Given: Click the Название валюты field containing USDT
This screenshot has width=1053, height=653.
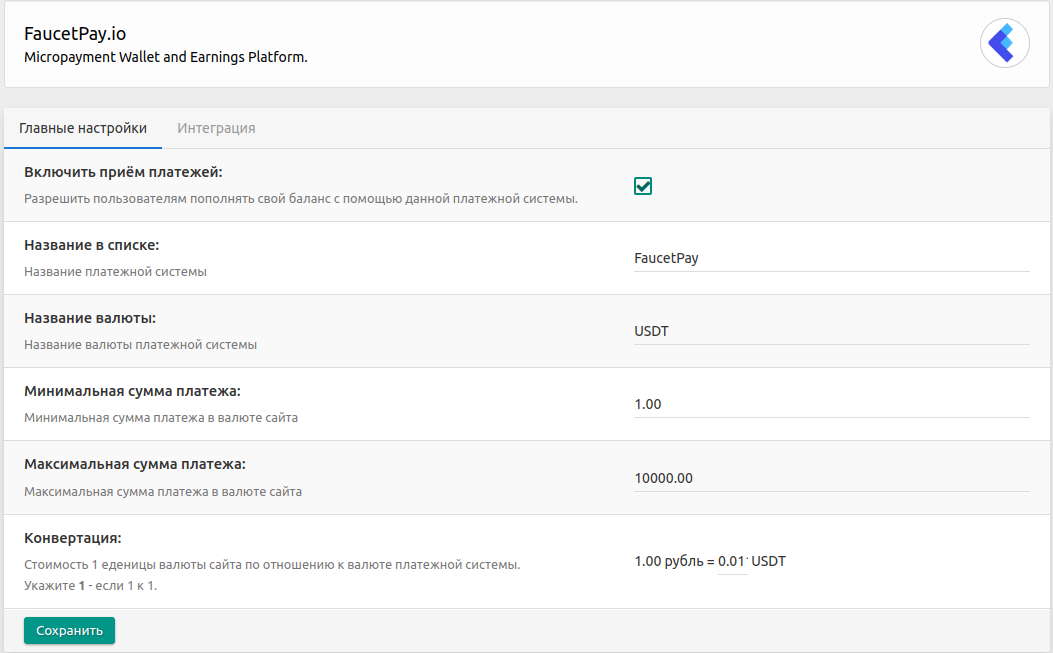Looking at the screenshot, I should [x=830, y=331].
